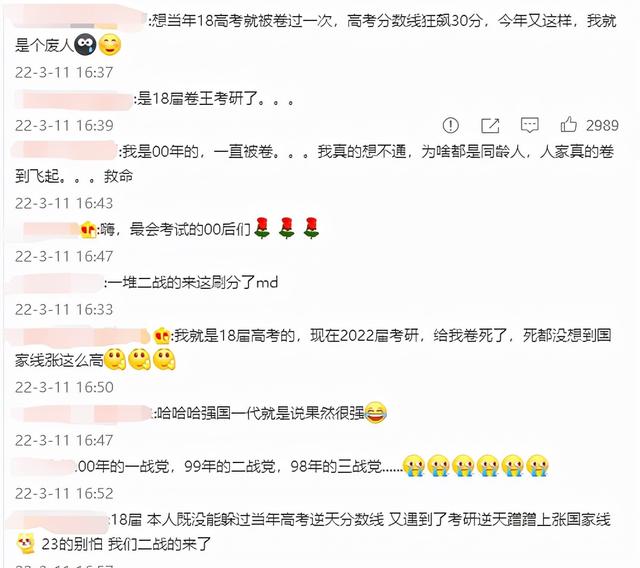Click the first rose emoji

click(x=262, y=228)
